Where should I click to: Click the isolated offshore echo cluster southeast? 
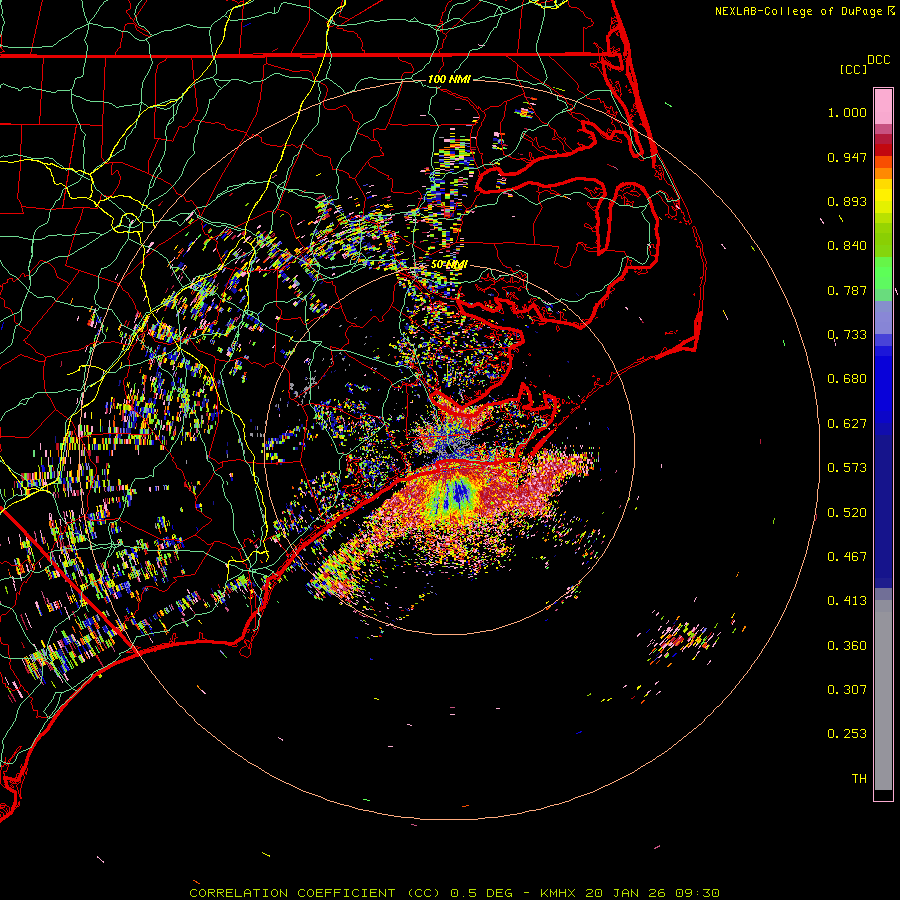pyautogui.click(x=683, y=639)
